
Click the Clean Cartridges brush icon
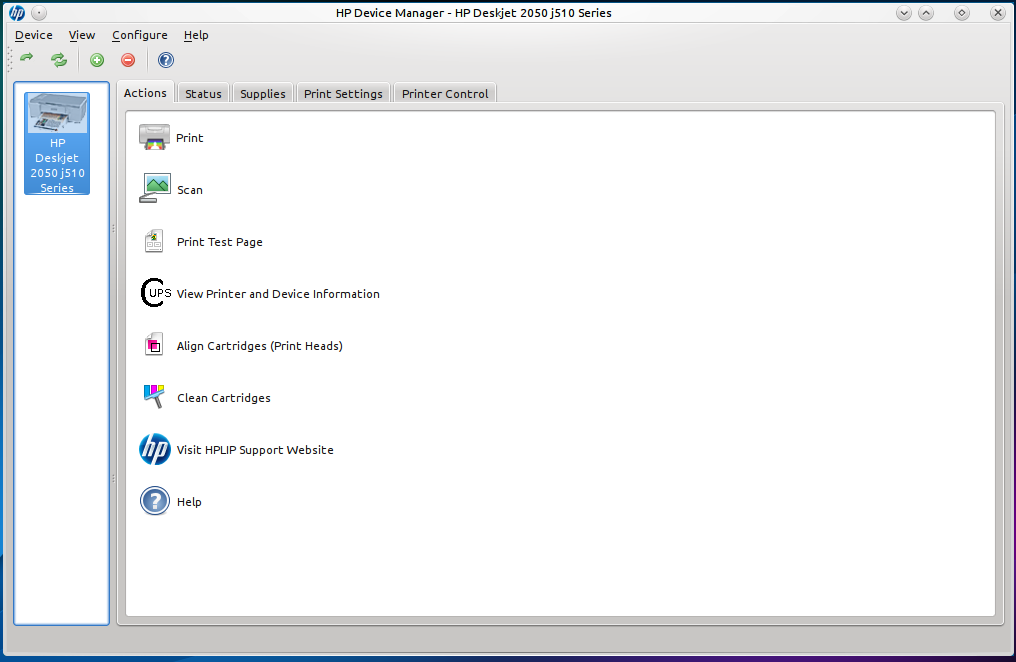pyautogui.click(x=154, y=396)
